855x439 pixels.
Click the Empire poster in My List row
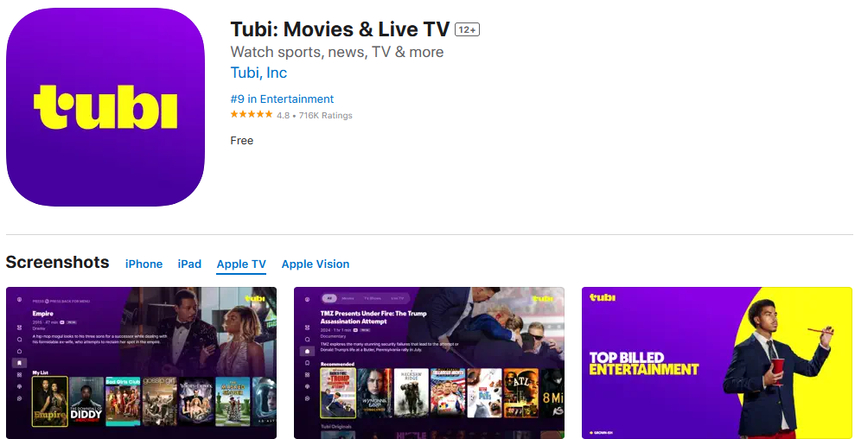tap(50, 401)
